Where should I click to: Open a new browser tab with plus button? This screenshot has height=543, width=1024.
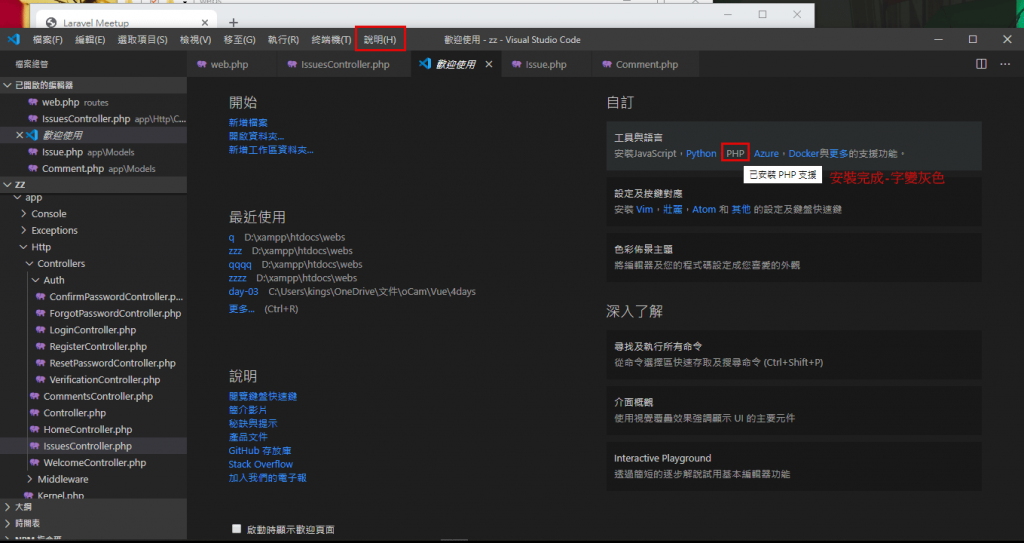pyautogui.click(x=233, y=22)
